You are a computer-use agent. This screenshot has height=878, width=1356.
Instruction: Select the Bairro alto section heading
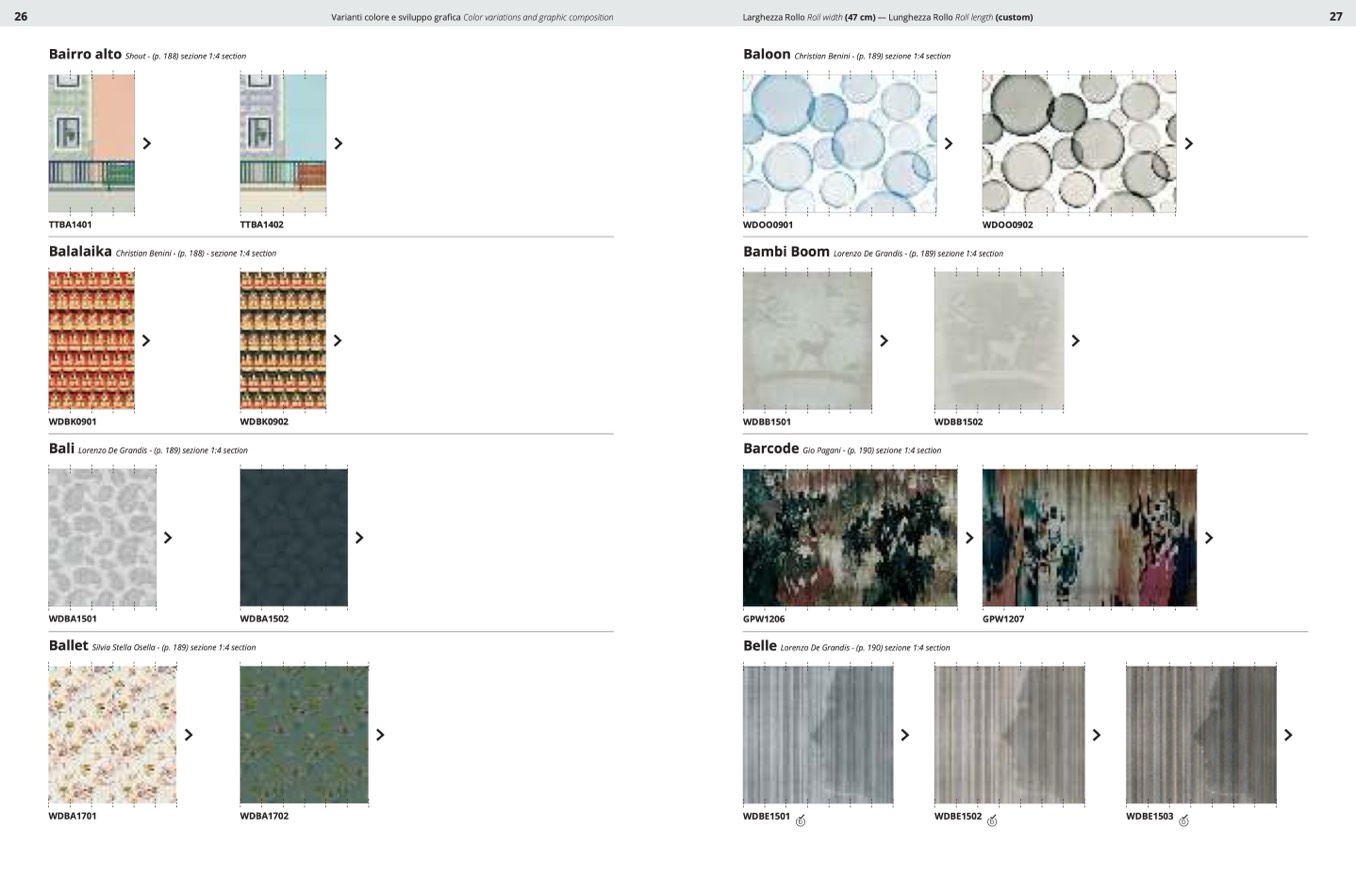[85, 54]
